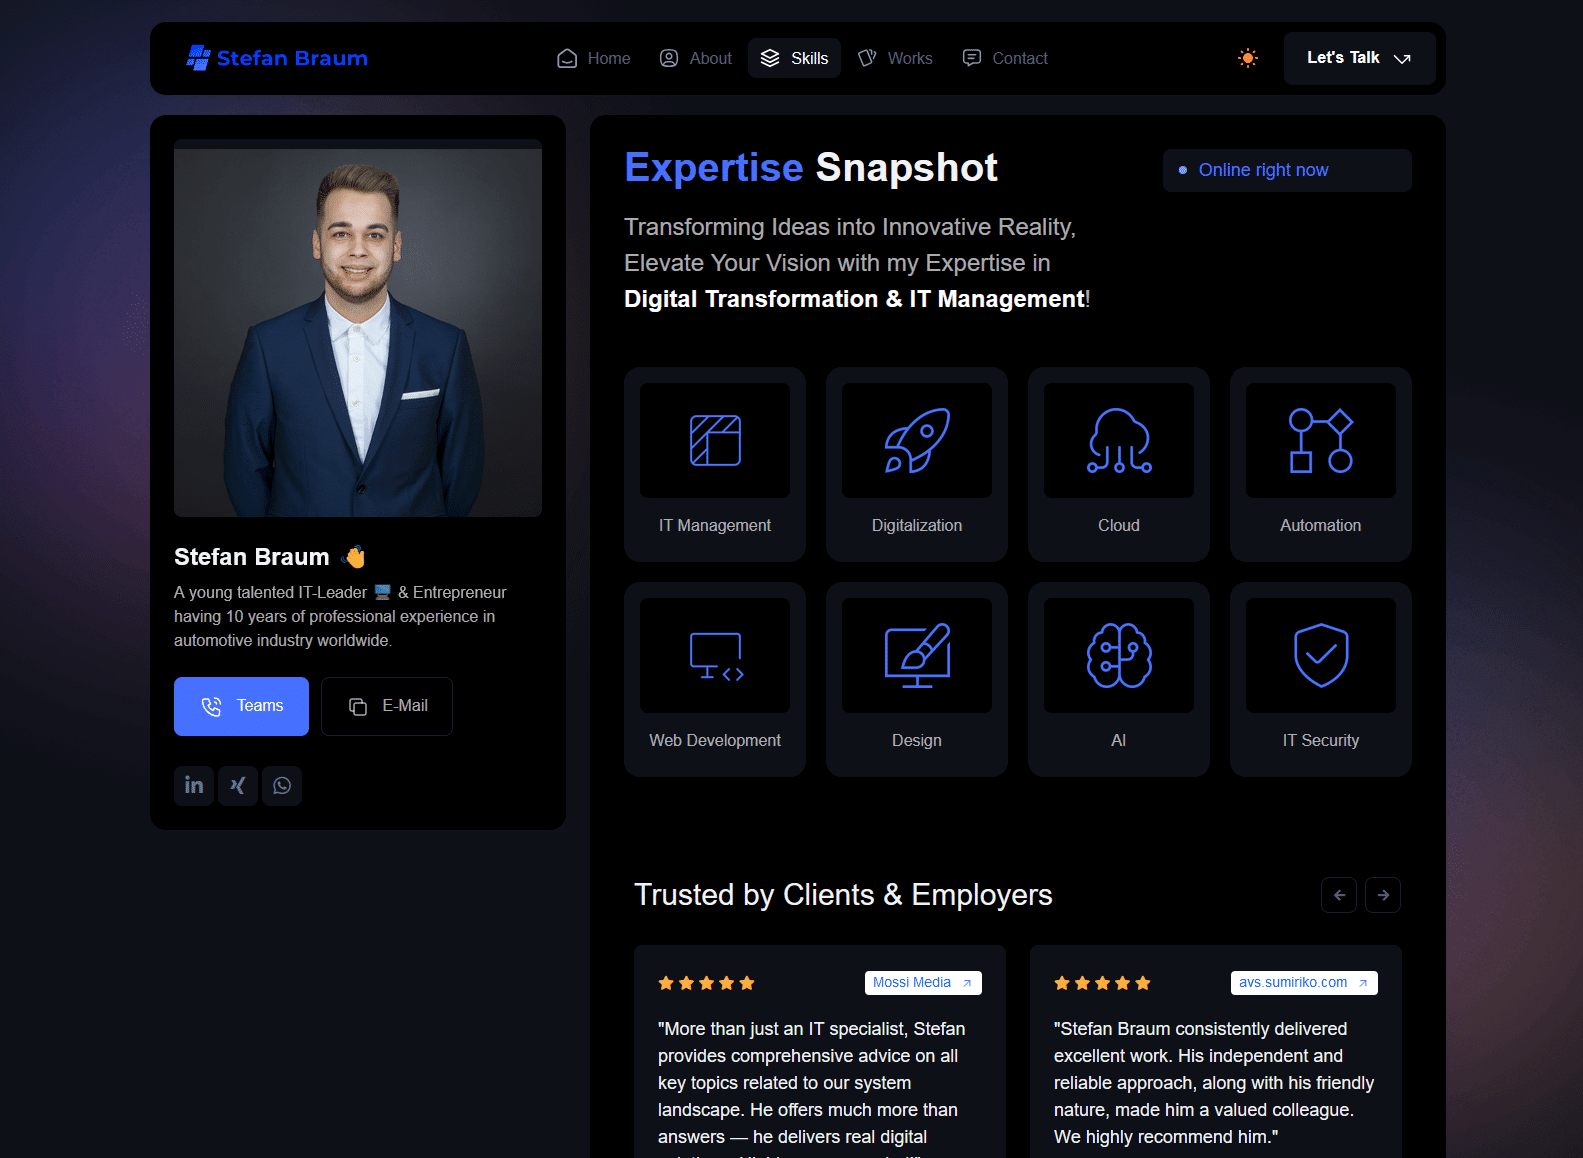Open the Contact menu item
1583x1158 pixels.
(x=1005, y=58)
